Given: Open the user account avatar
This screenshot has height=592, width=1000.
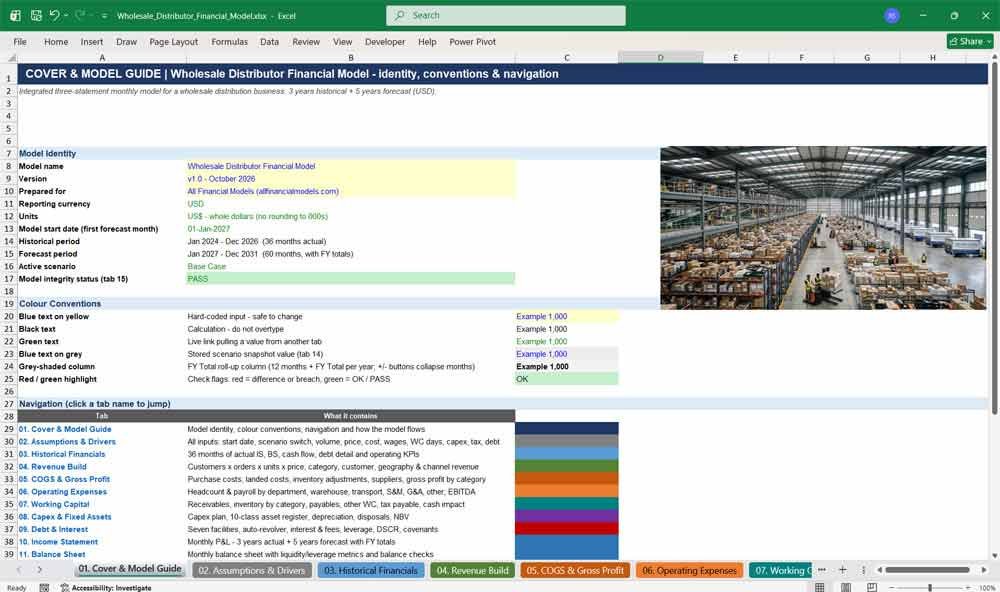Looking at the screenshot, I should click(892, 16).
